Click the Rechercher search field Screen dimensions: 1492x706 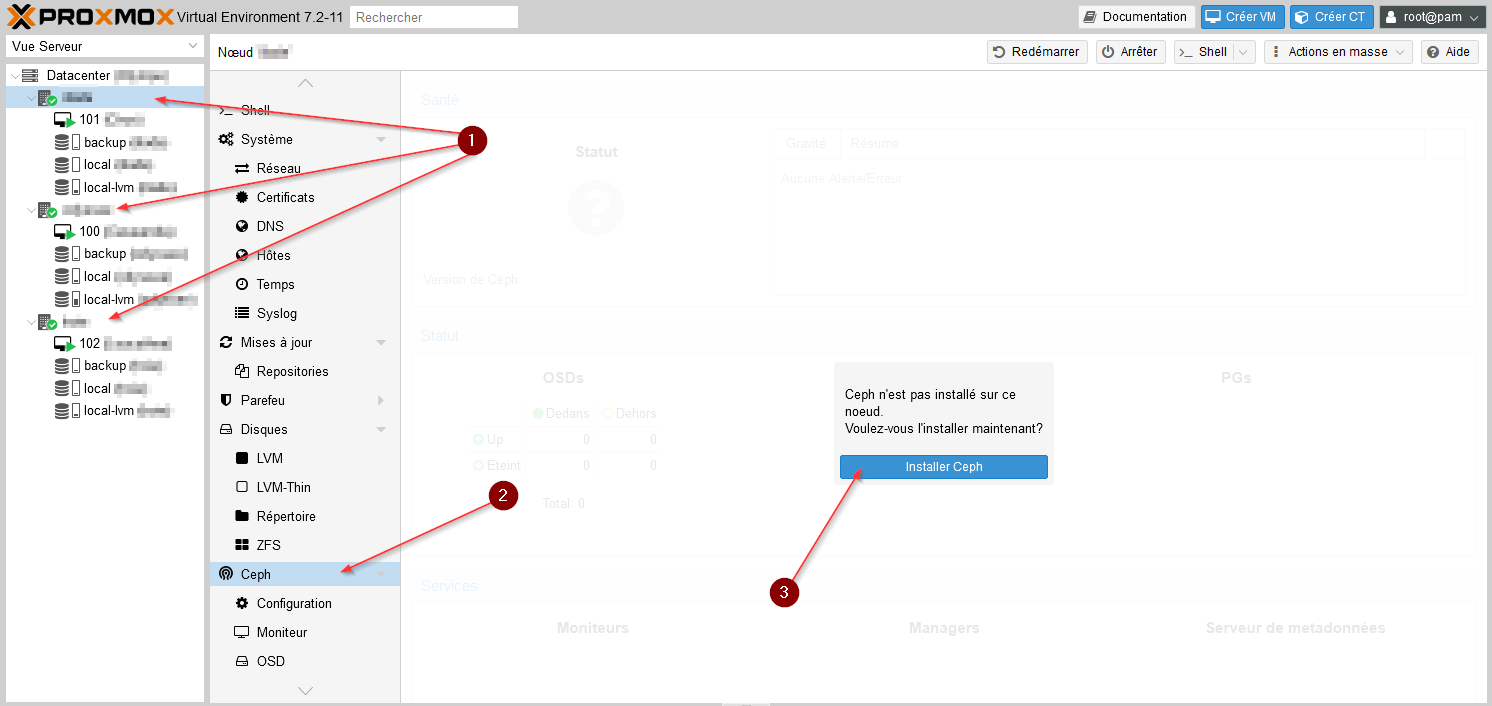[434, 17]
